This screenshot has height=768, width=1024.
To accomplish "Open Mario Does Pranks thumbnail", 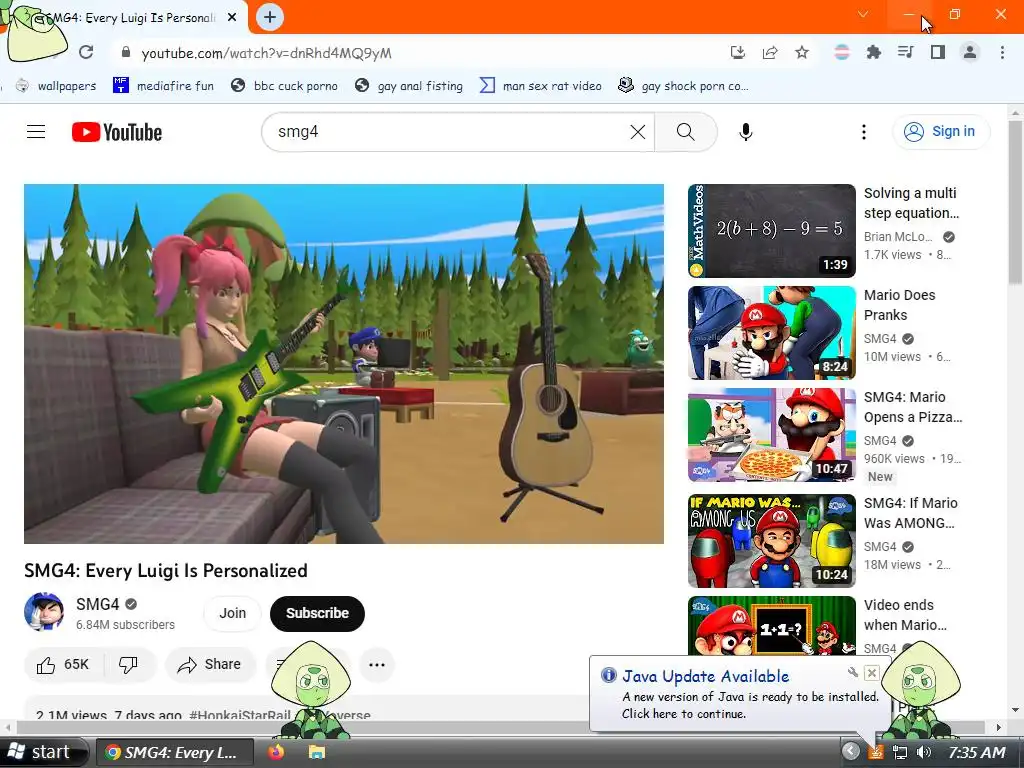I will click(x=771, y=333).
